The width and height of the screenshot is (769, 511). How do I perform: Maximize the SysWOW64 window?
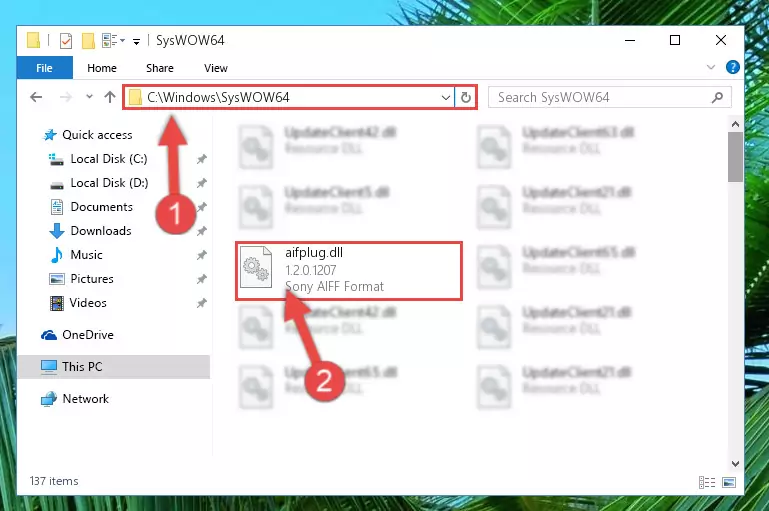tap(675, 40)
